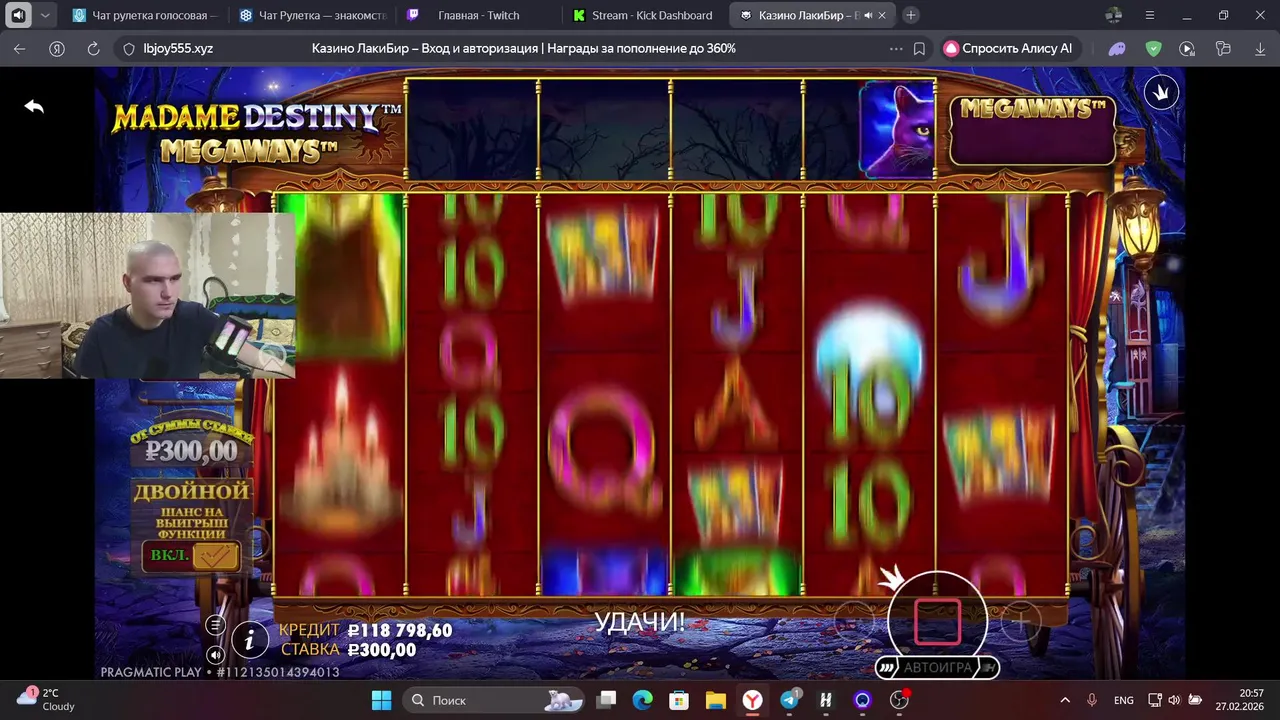This screenshot has width=1280, height=720.
Task: Close the Казино ЛакиБир tab
Action: pyautogui.click(x=882, y=15)
